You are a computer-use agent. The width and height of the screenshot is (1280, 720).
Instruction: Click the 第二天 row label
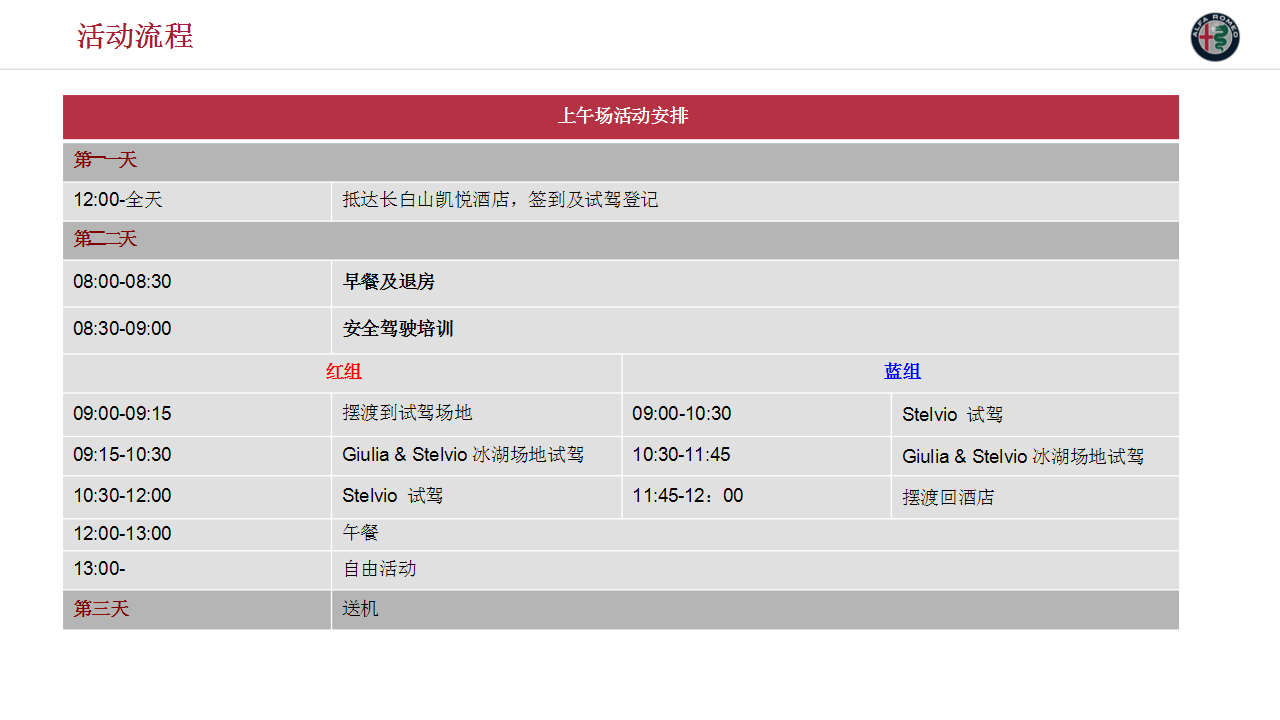(x=105, y=240)
